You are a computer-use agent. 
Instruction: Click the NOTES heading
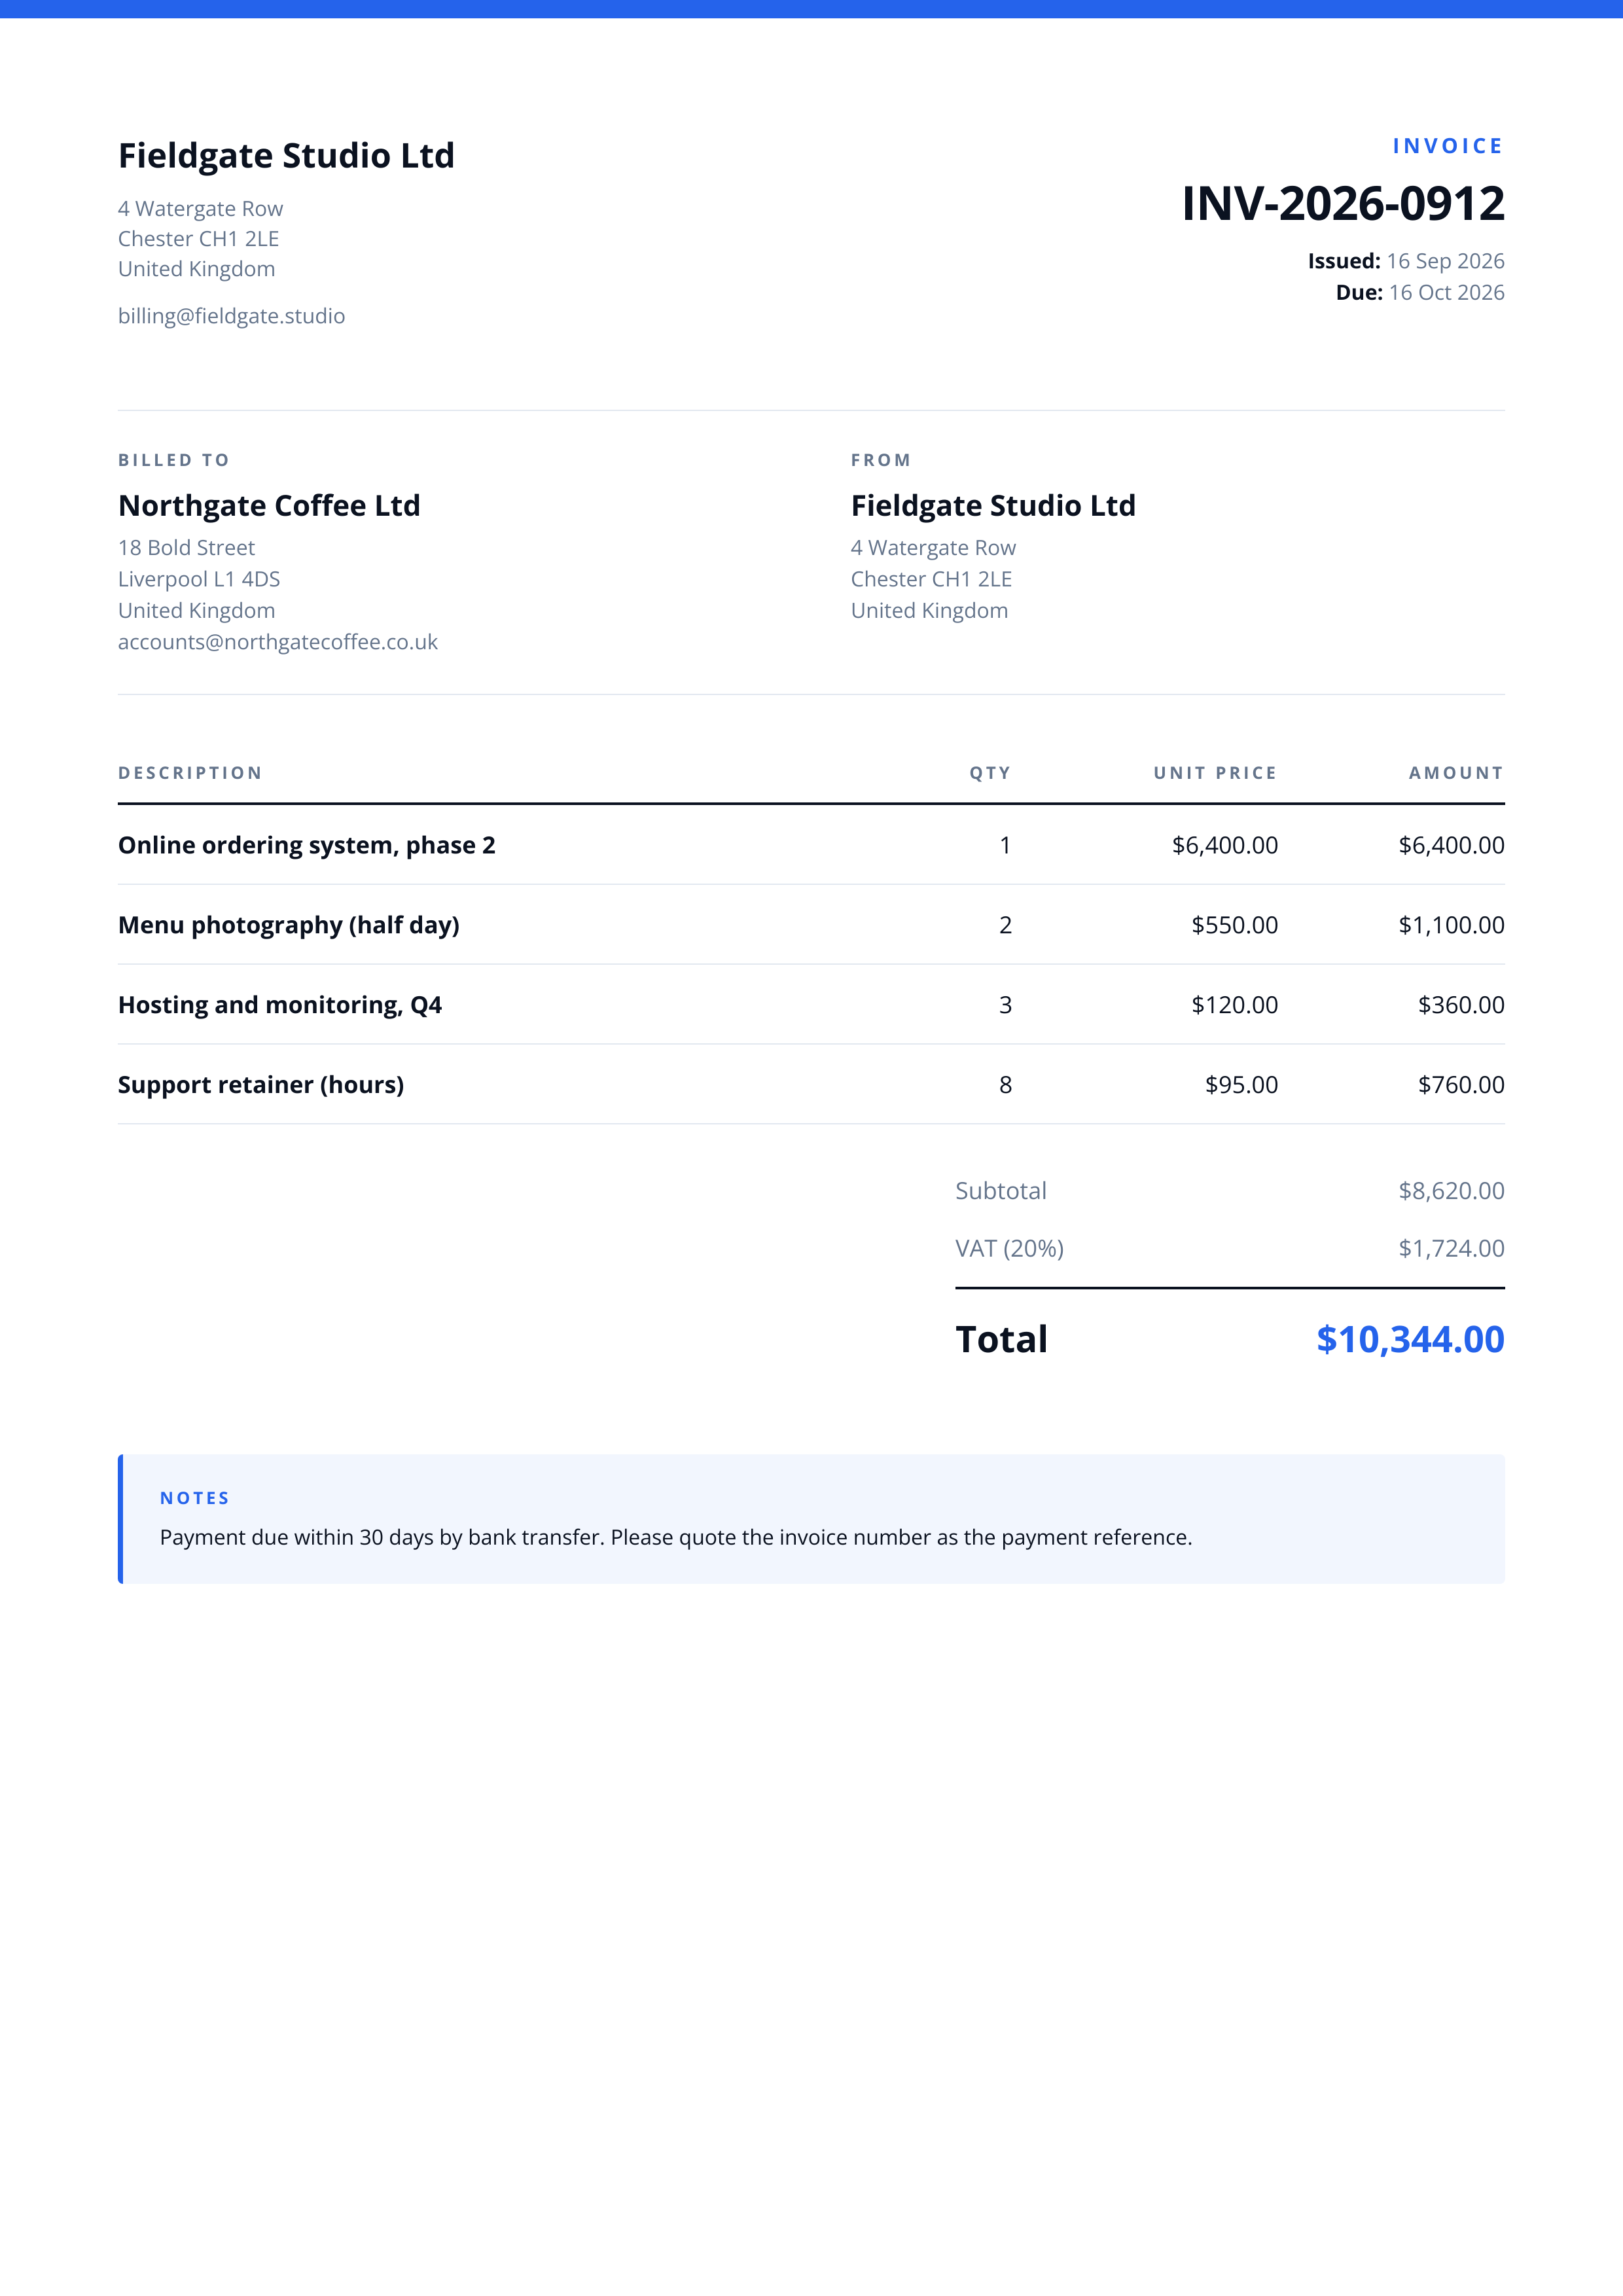[x=195, y=1498]
